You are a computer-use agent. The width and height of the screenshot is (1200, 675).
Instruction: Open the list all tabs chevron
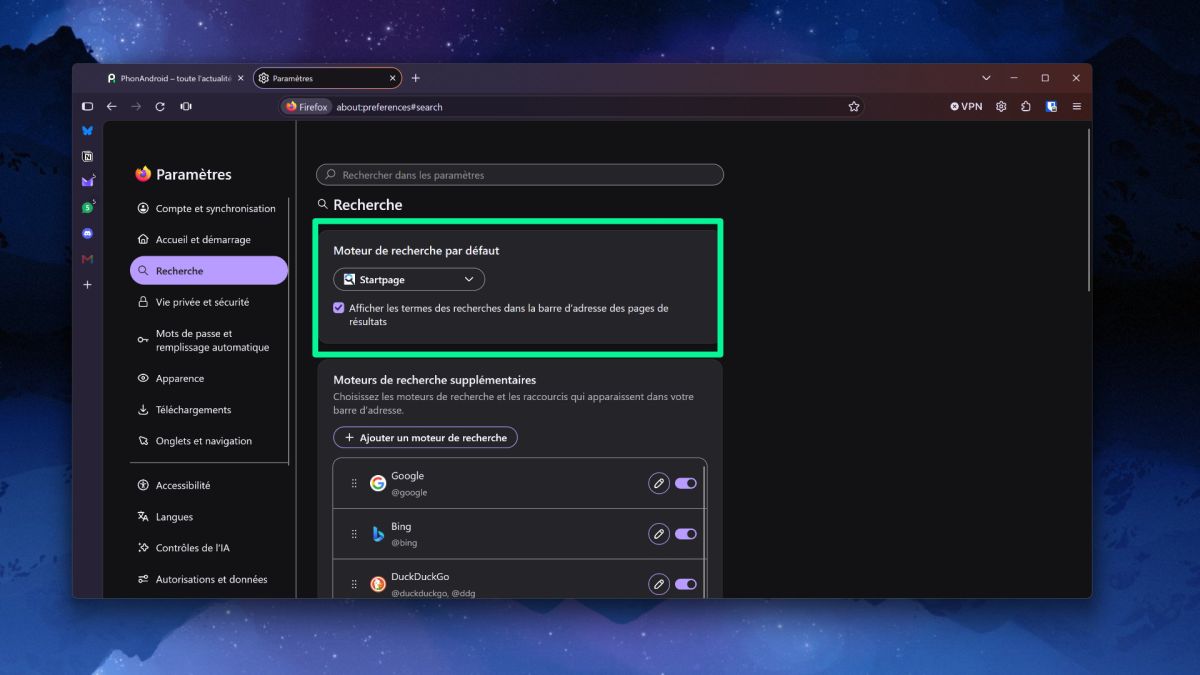(986, 78)
